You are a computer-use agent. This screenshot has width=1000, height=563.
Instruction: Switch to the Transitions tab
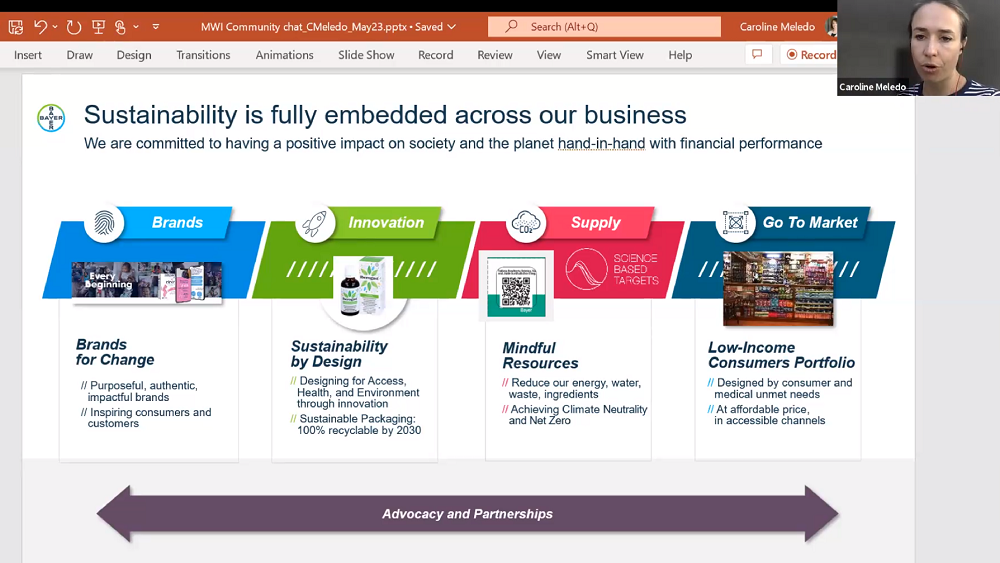click(203, 55)
